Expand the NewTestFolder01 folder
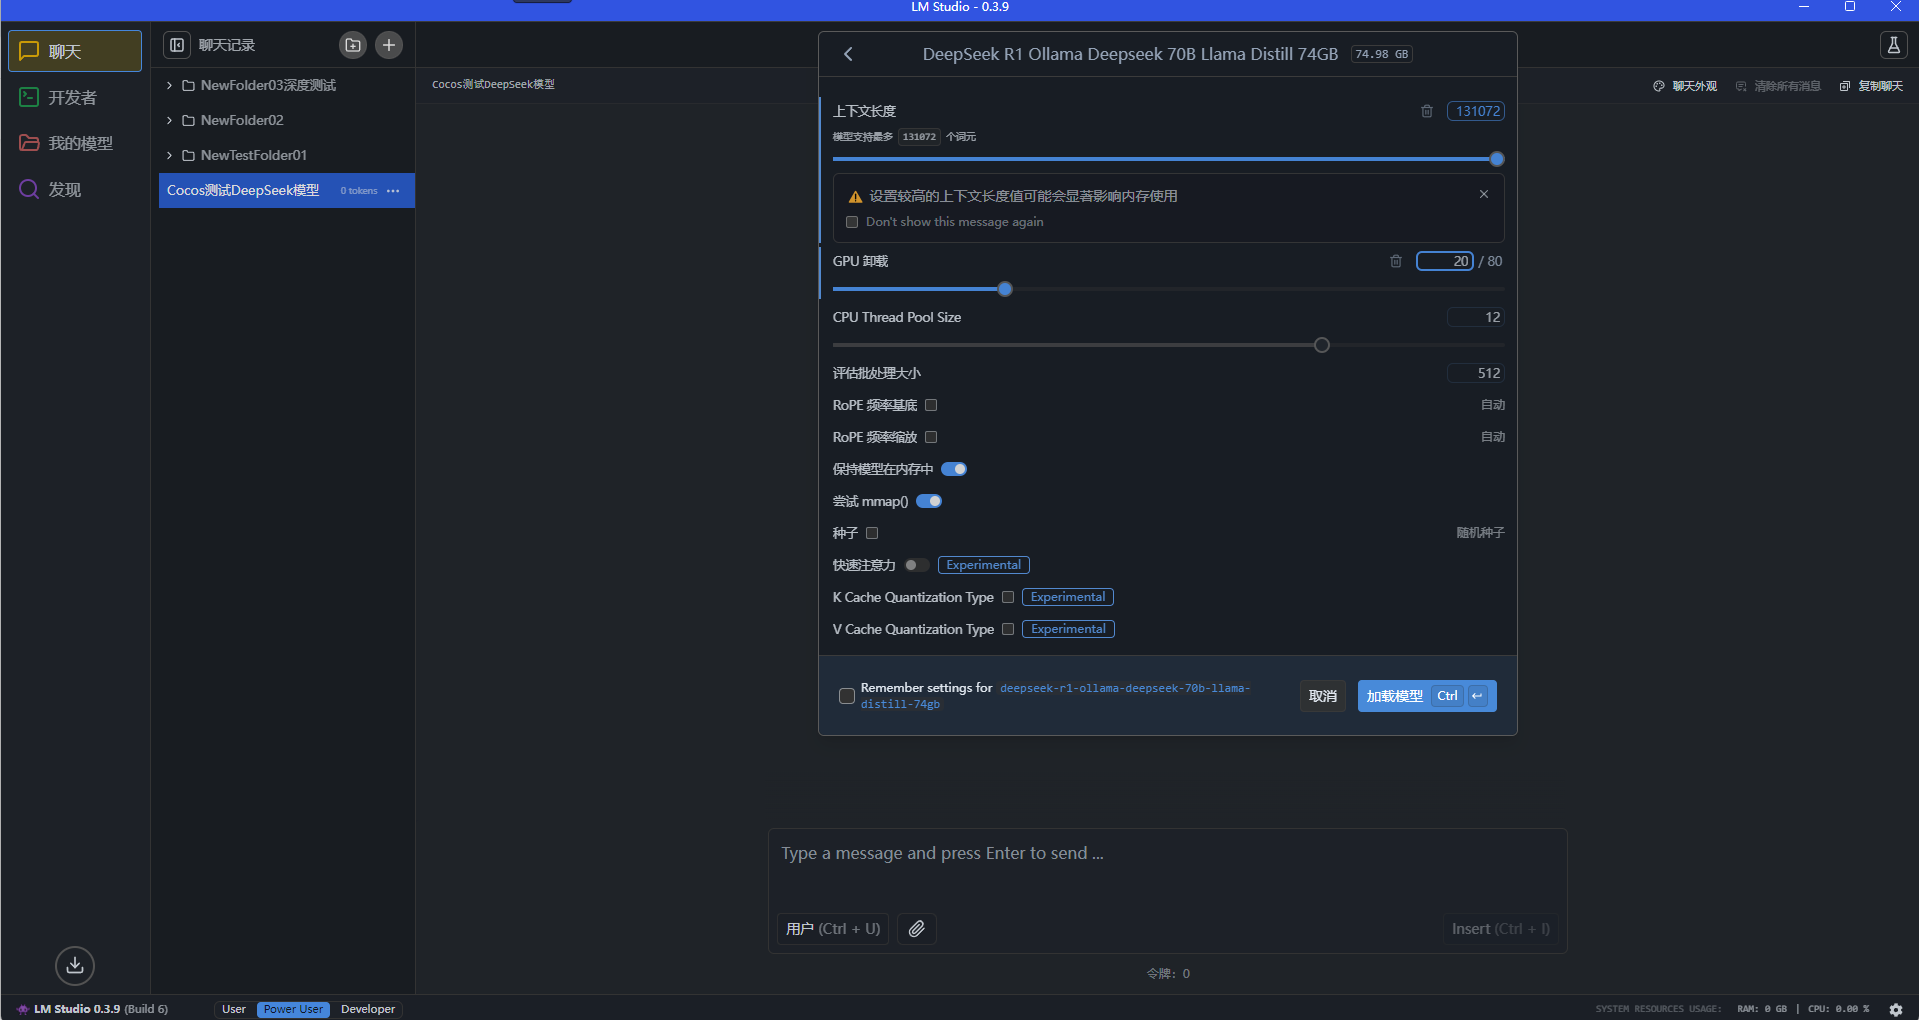Viewport: 1919px width, 1020px height. point(169,155)
